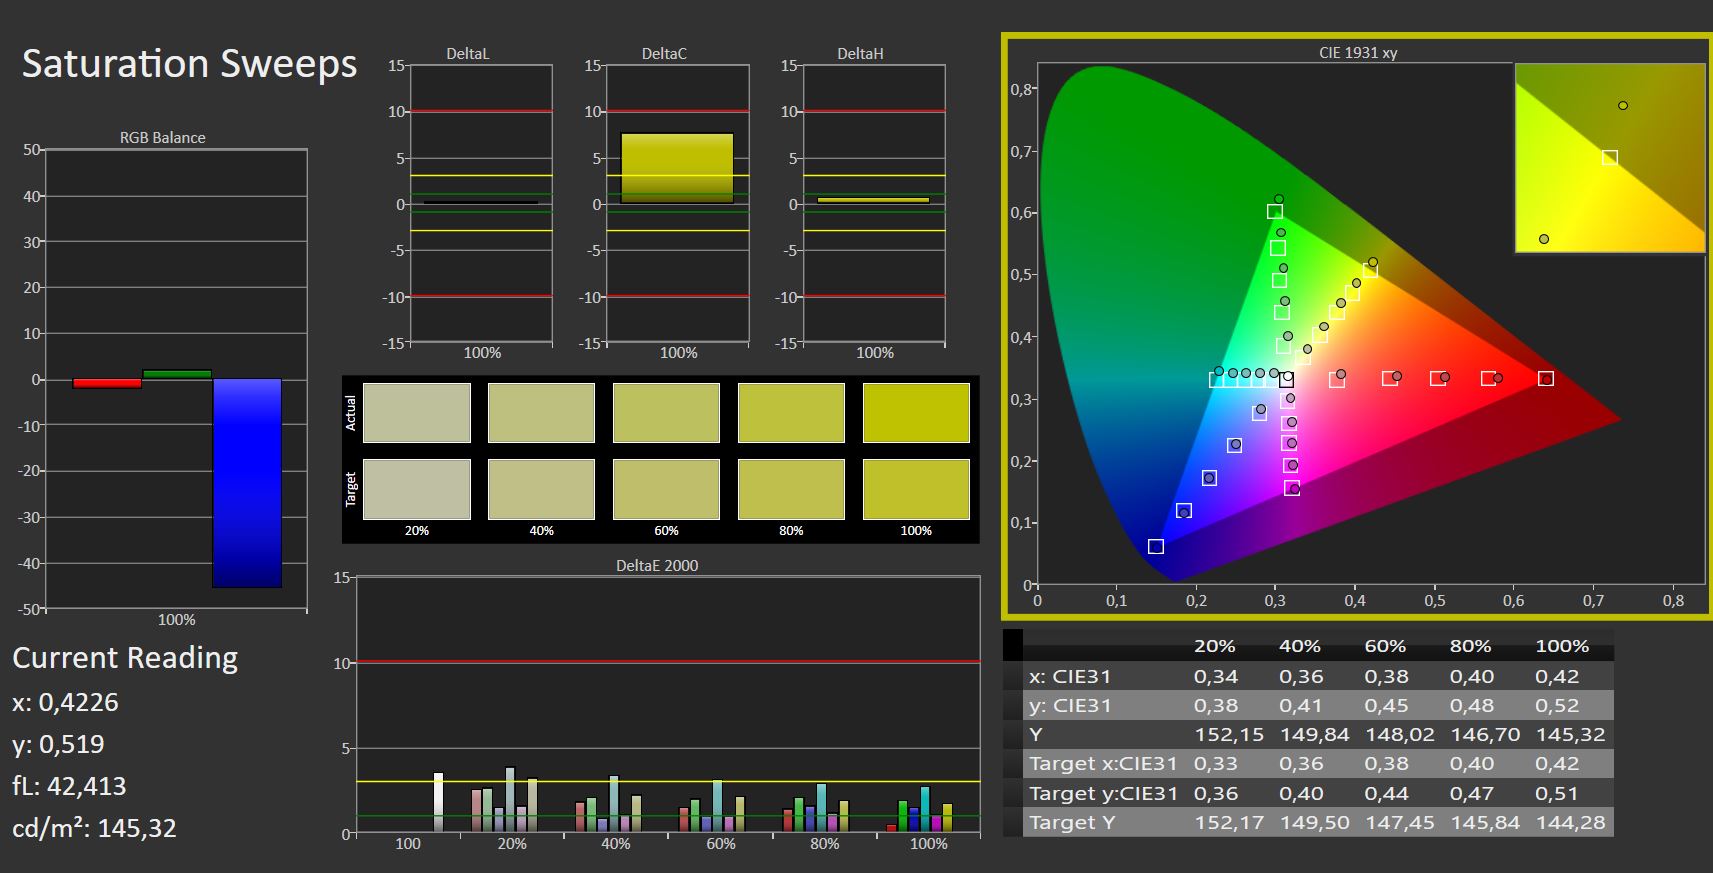
Task: Click the yellow bar in DeltaH chart
Action: 873,200
